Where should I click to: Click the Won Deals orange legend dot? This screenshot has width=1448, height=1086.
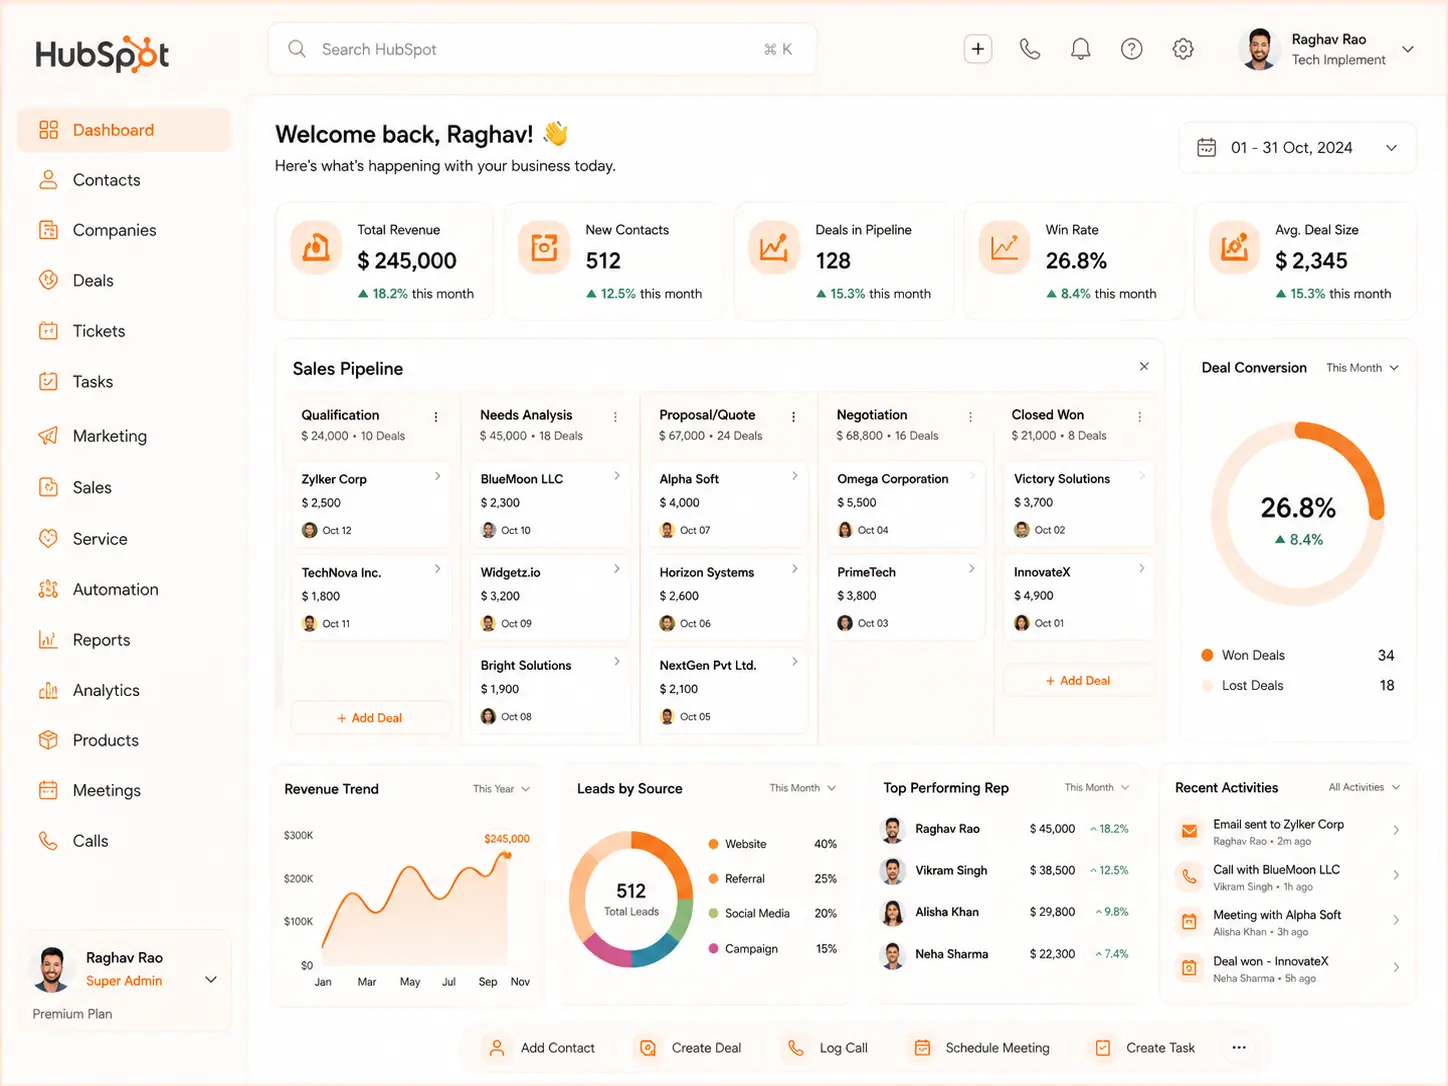(x=1207, y=655)
